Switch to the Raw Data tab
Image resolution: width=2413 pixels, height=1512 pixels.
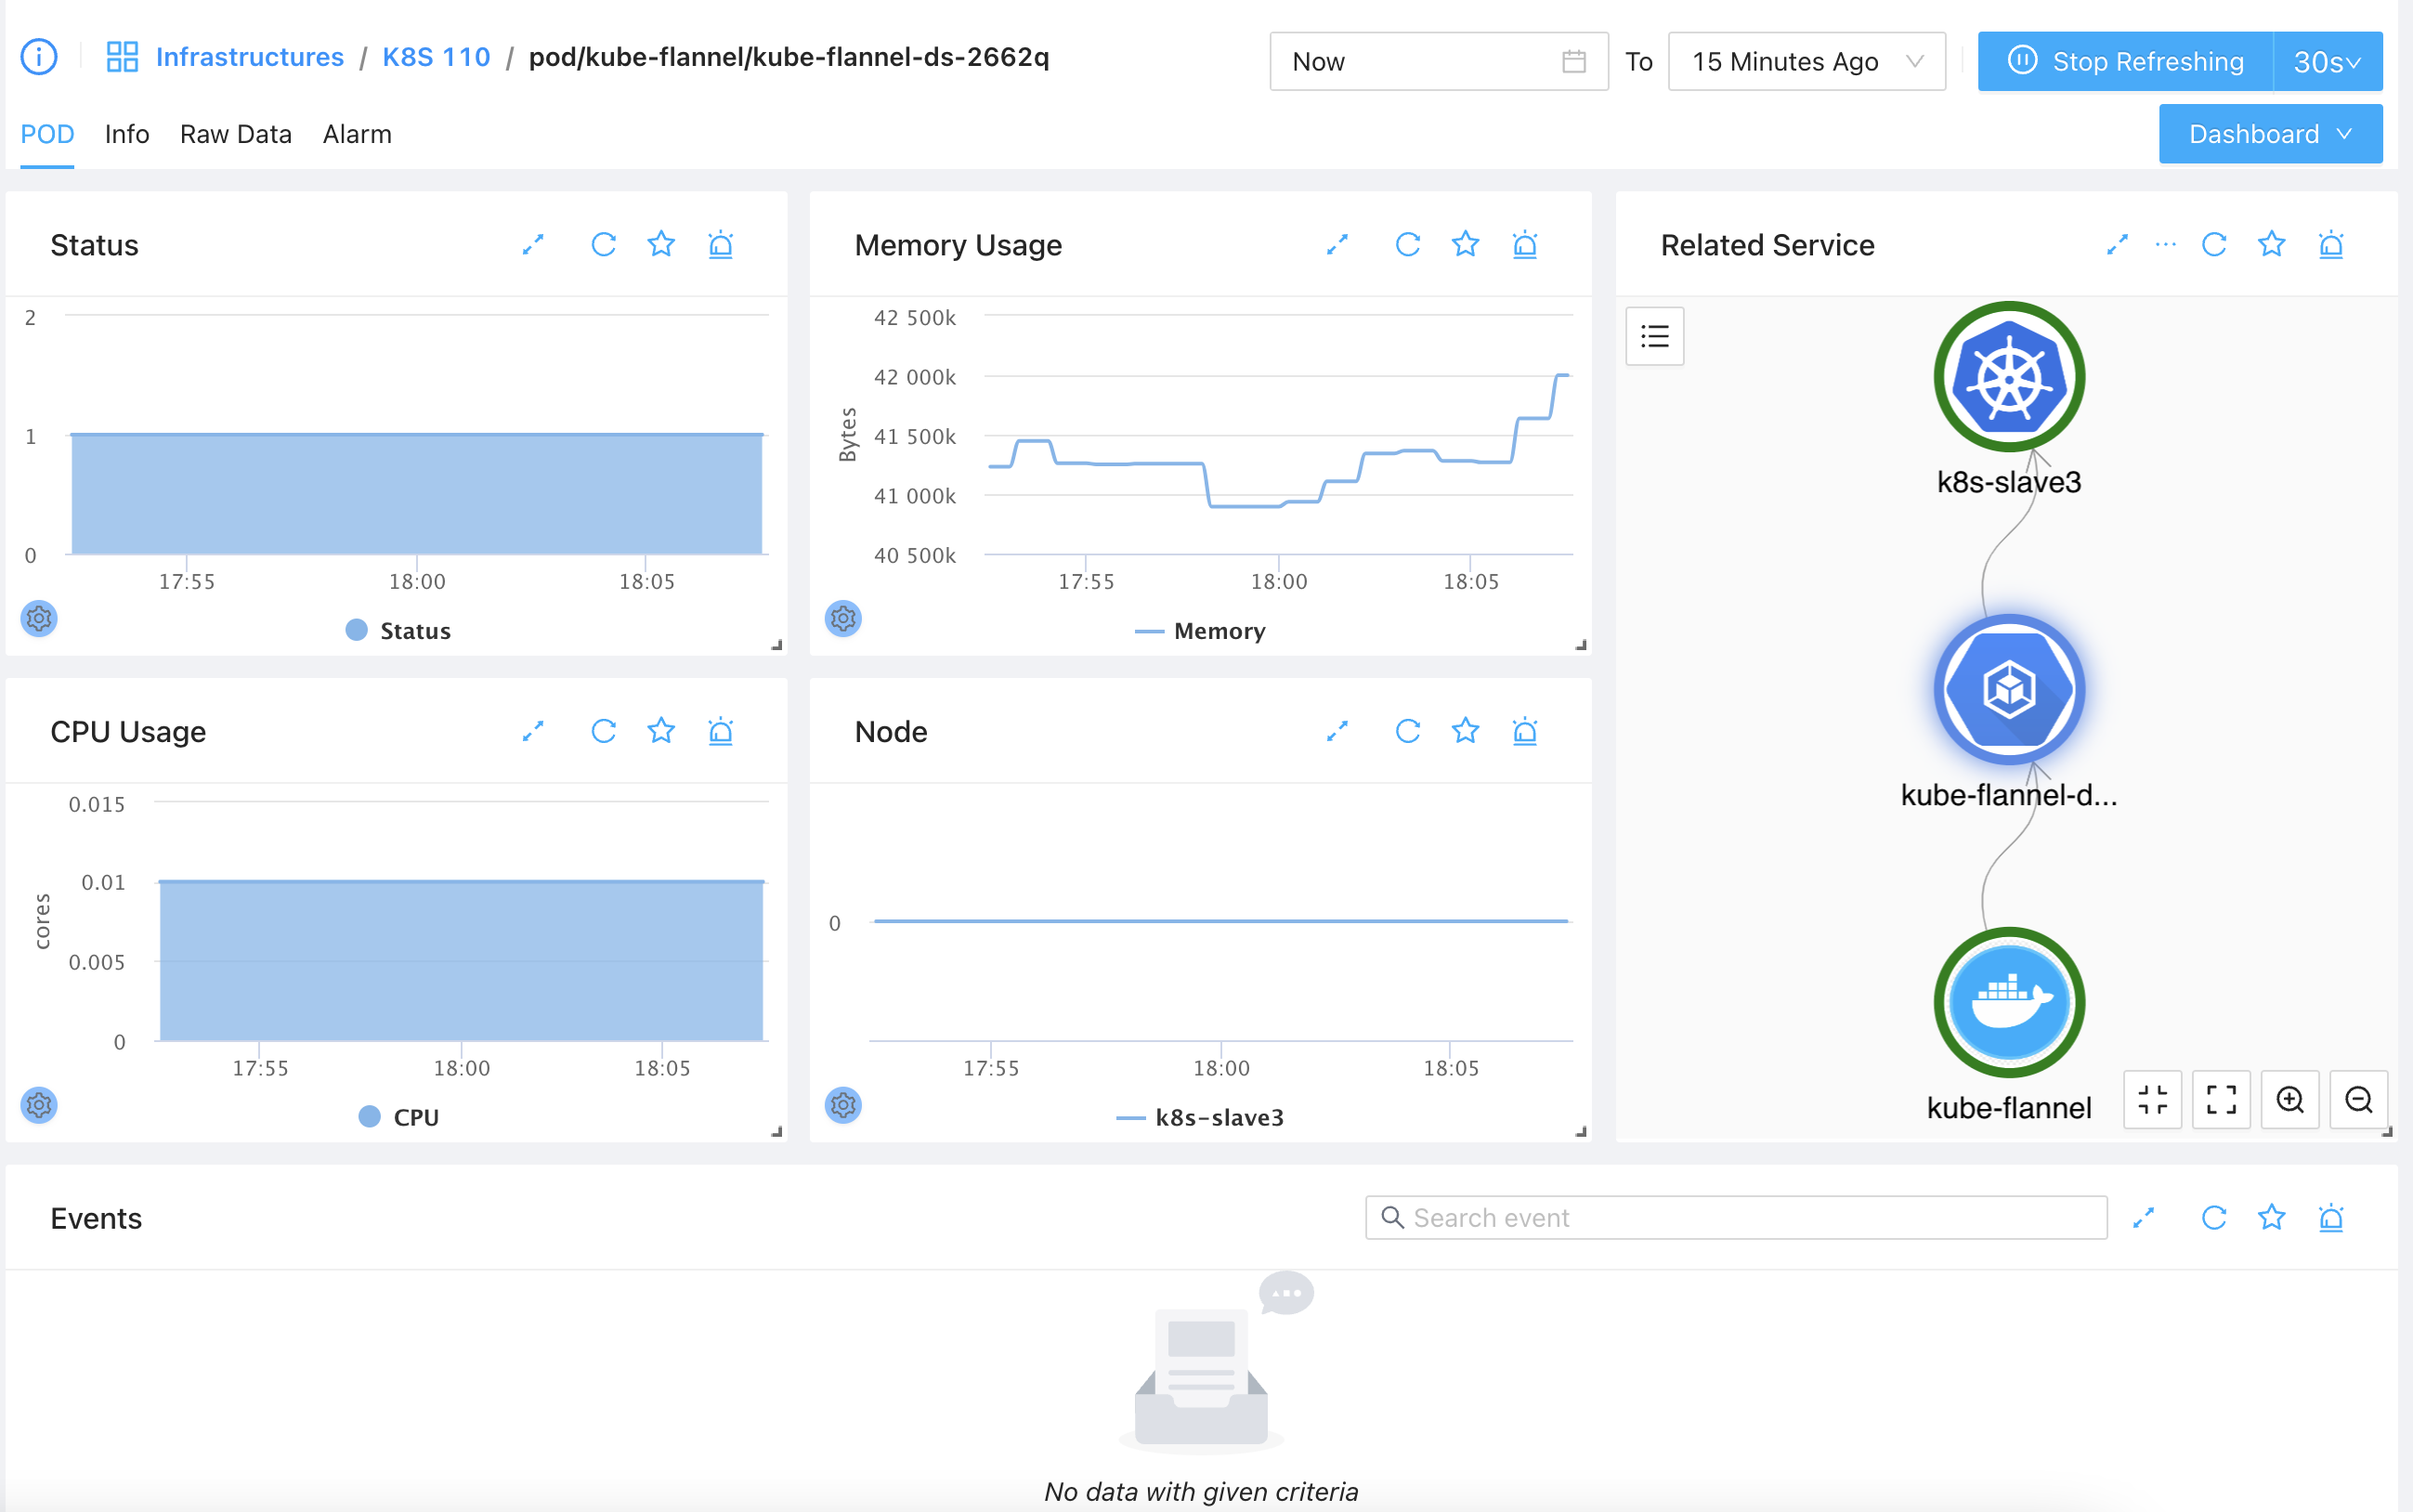pos(236,134)
